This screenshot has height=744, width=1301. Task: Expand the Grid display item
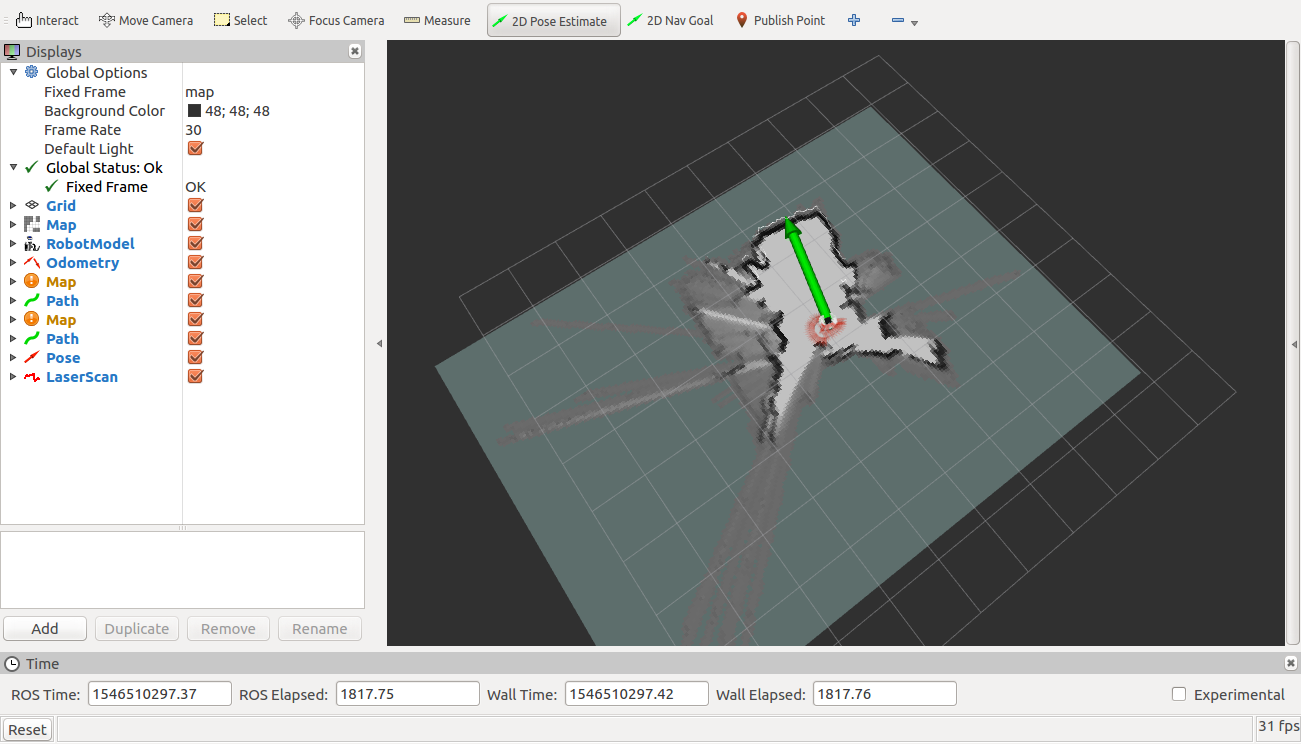pyautogui.click(x=13, y=206)
